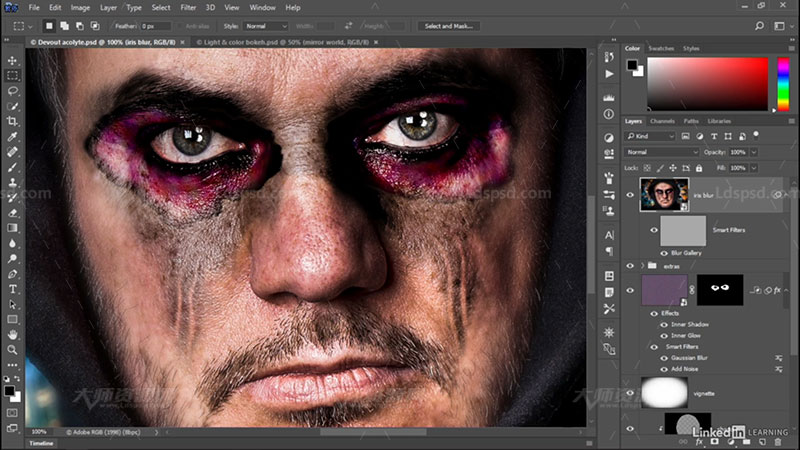The width and height of the screenshot is (800, 450).
Task: Select the Rectangular Marquee tool
Action: pos(12,76)
